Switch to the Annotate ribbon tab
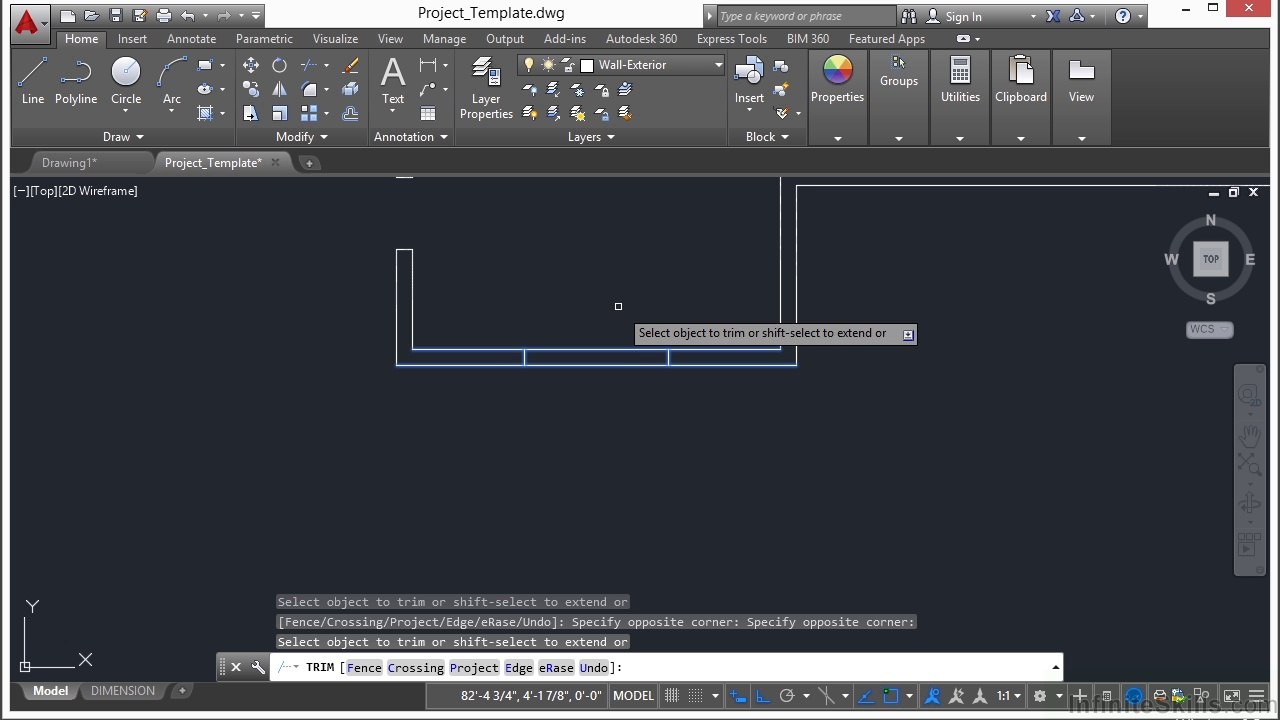Image resolution: width=1280 pixels, height=720 pixels. [x=191, y=39]
